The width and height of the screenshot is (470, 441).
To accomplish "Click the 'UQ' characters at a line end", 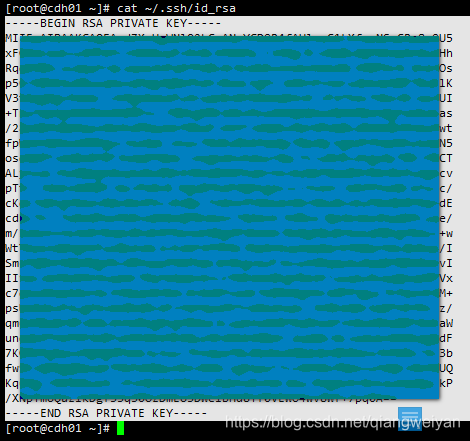I will pyautogui.click(x=446, y=368).
